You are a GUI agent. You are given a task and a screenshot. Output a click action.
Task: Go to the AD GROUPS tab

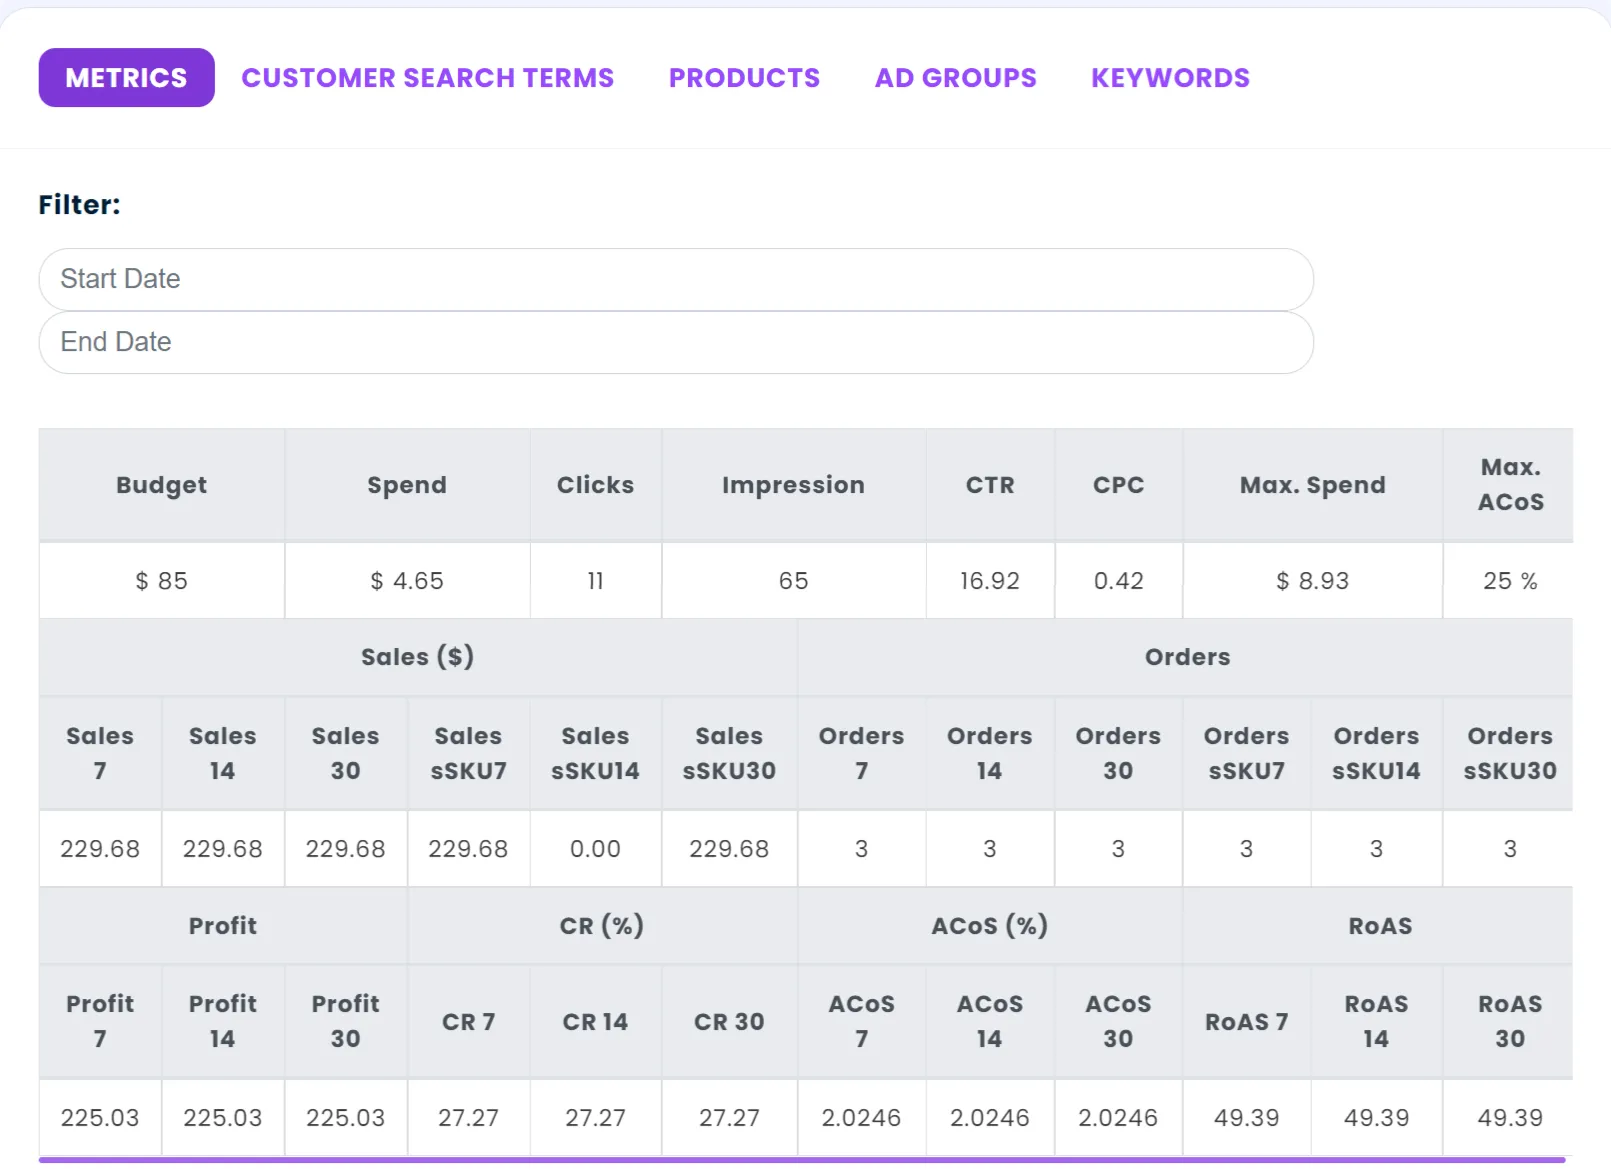click(955, 77)
